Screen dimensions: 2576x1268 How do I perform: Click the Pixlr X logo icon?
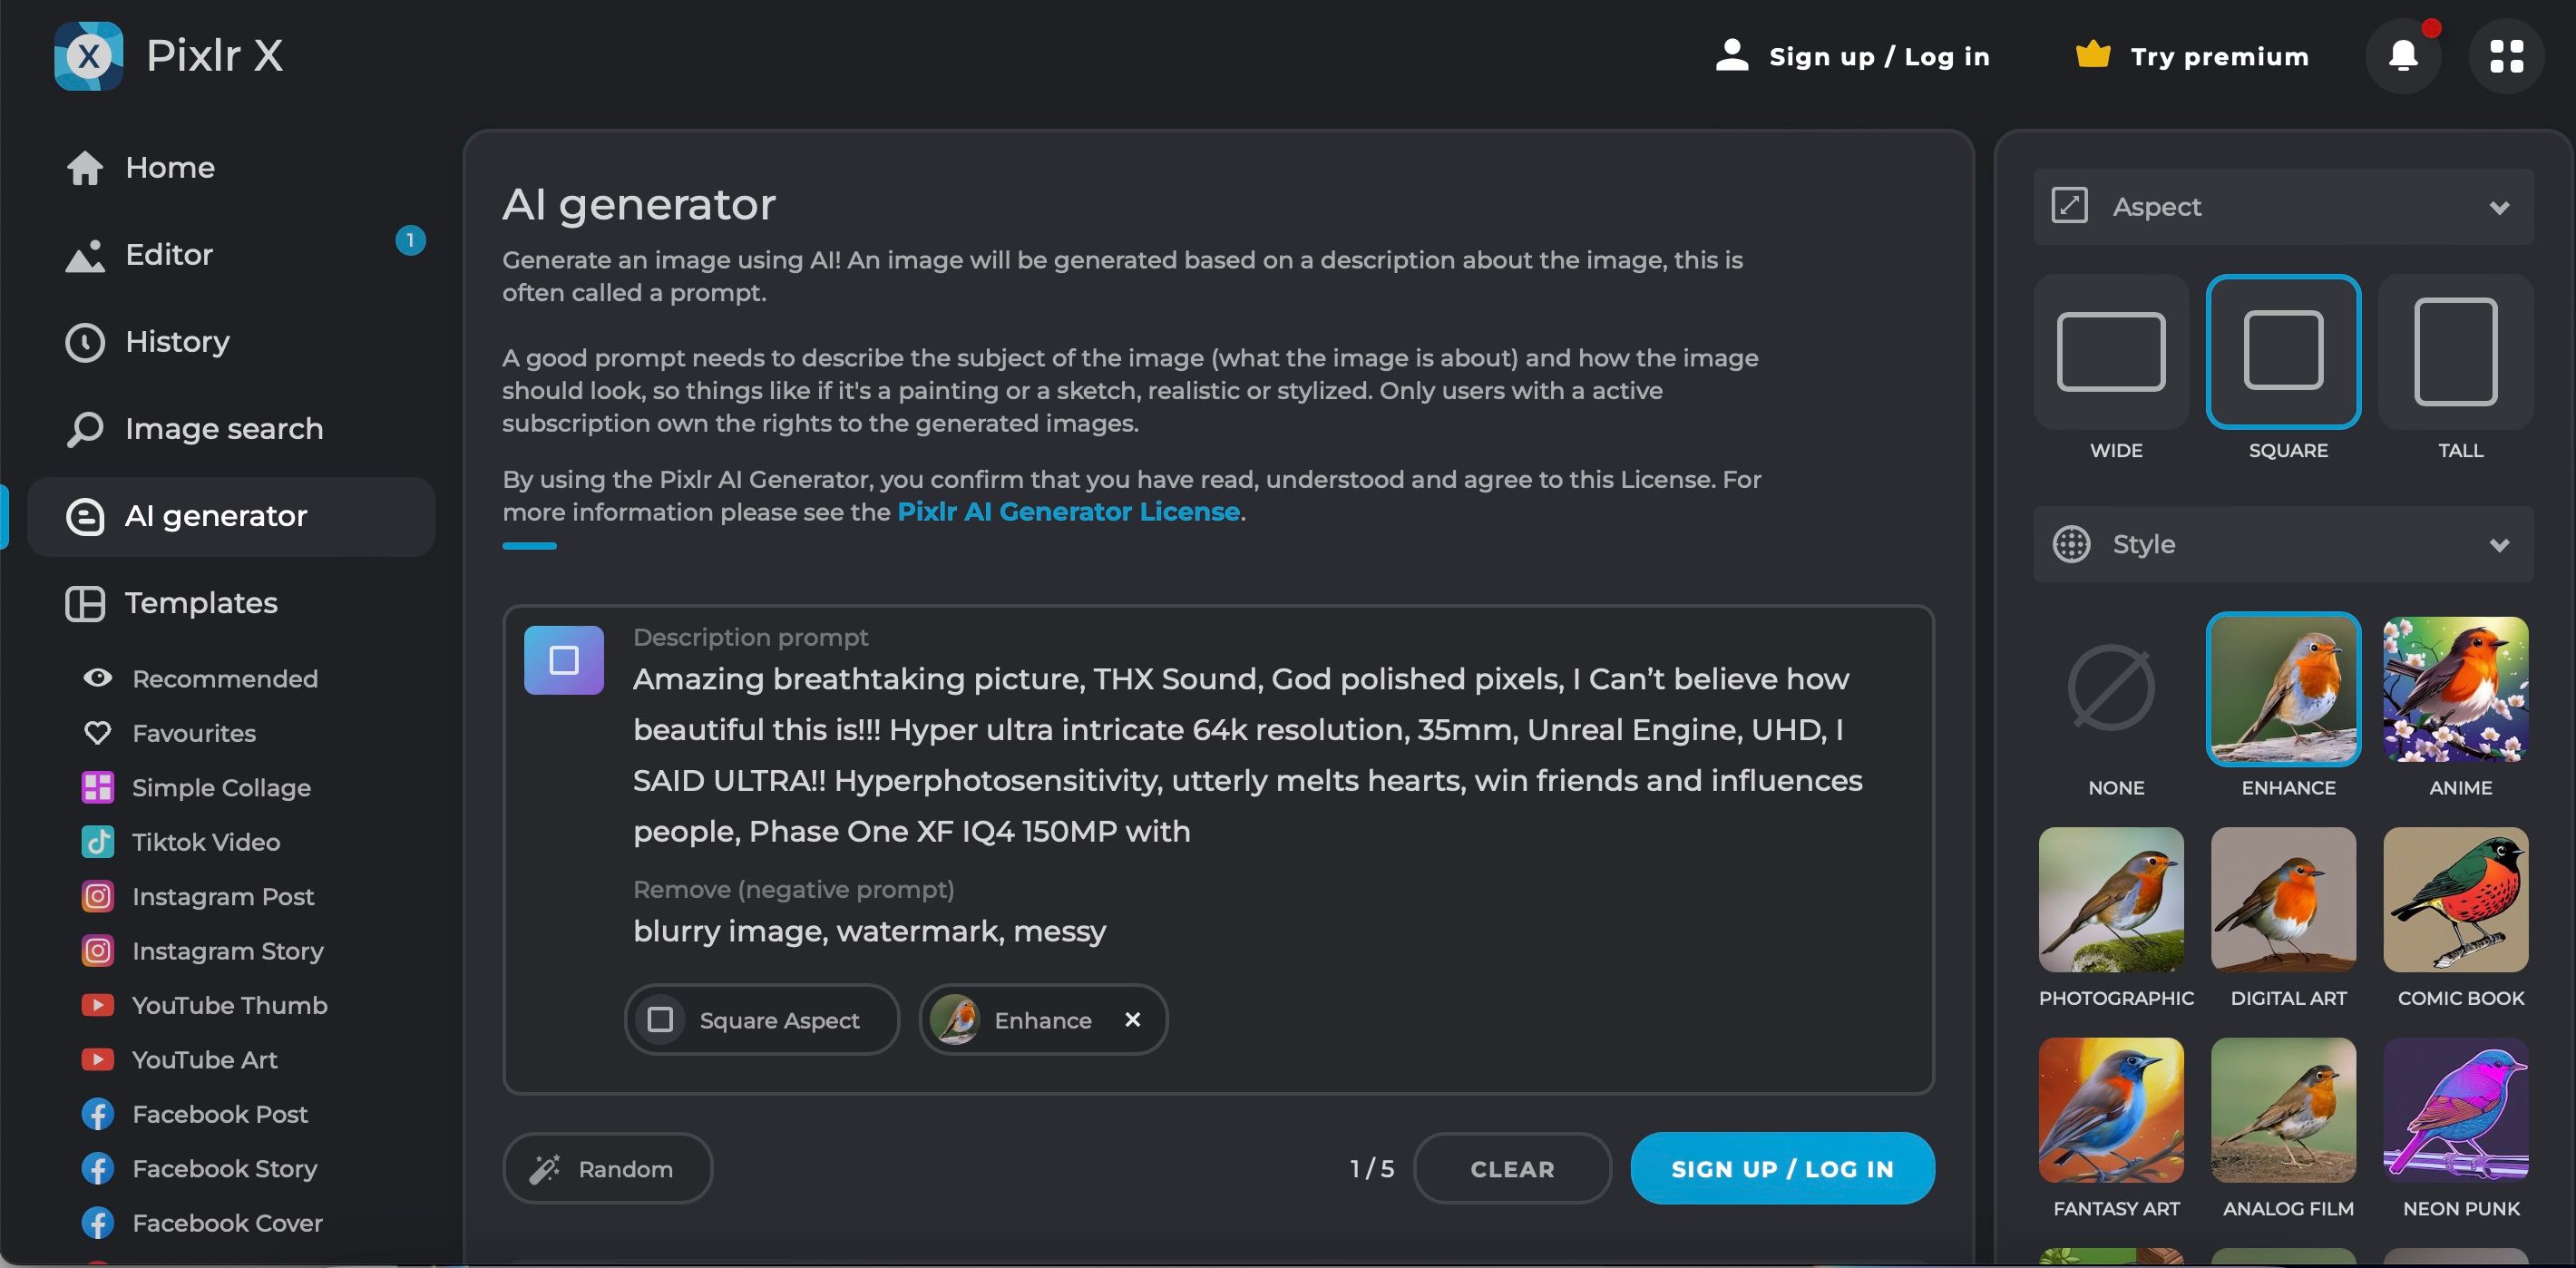(x=89, y=56)
